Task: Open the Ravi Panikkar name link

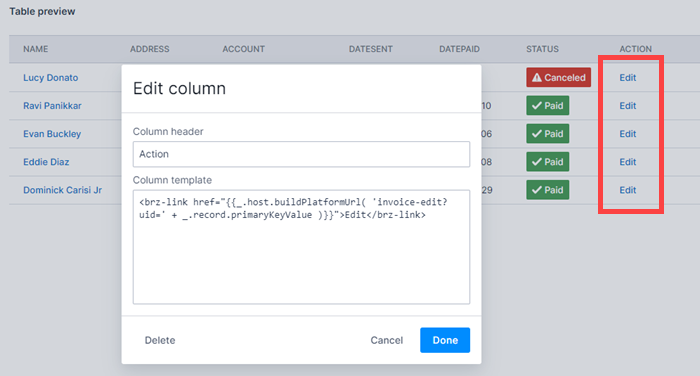Action: [52, 106]
